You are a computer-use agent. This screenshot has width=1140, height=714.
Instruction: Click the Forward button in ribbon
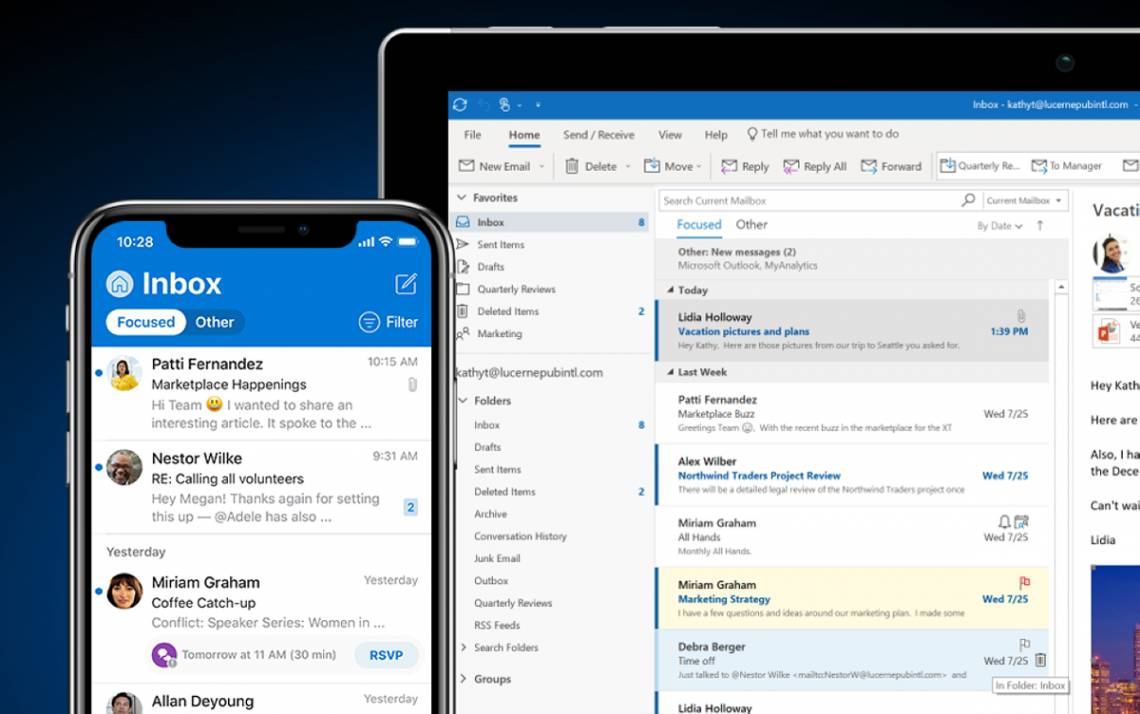[891, 167]
